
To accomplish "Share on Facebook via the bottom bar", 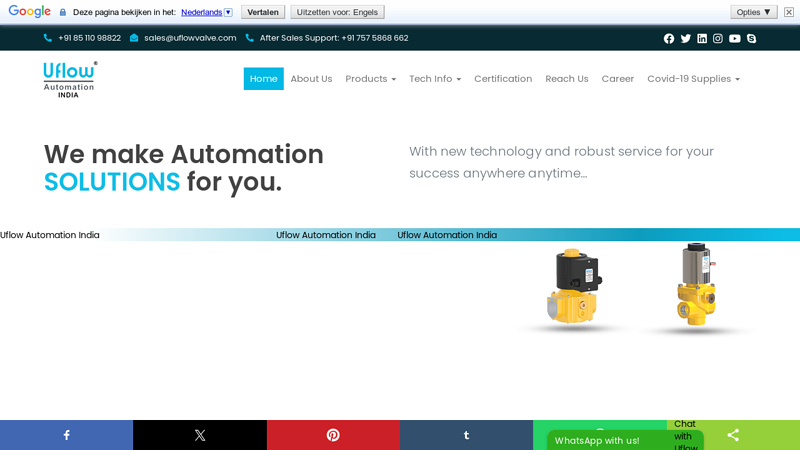I will (66, 435).
